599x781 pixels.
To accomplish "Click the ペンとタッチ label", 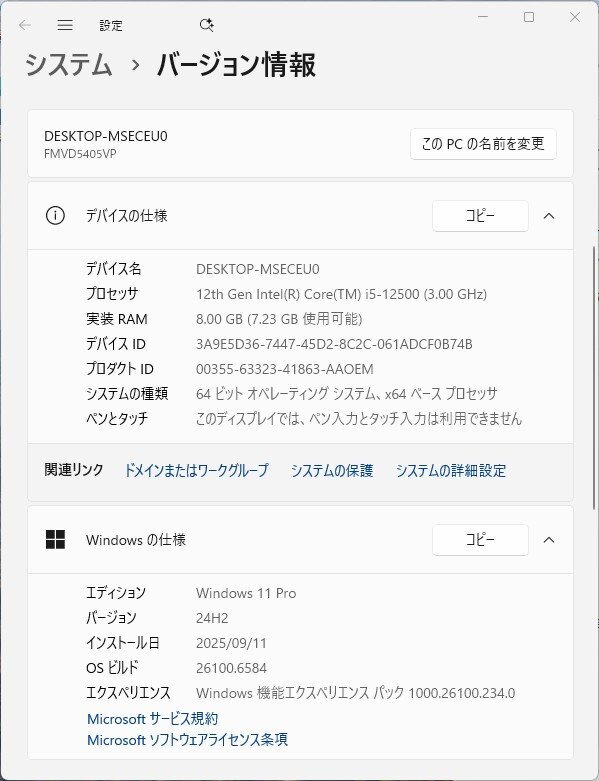I will point(117,418).
